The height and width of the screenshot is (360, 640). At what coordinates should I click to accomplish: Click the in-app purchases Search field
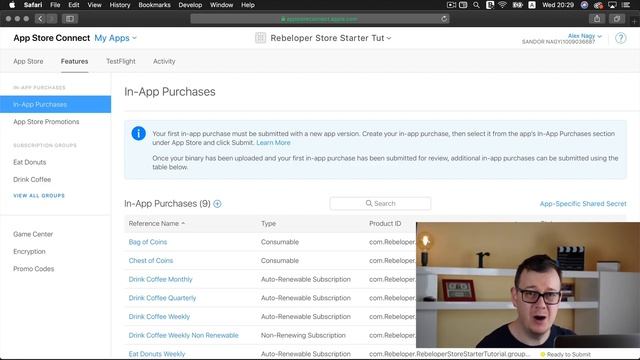(380, 203)
